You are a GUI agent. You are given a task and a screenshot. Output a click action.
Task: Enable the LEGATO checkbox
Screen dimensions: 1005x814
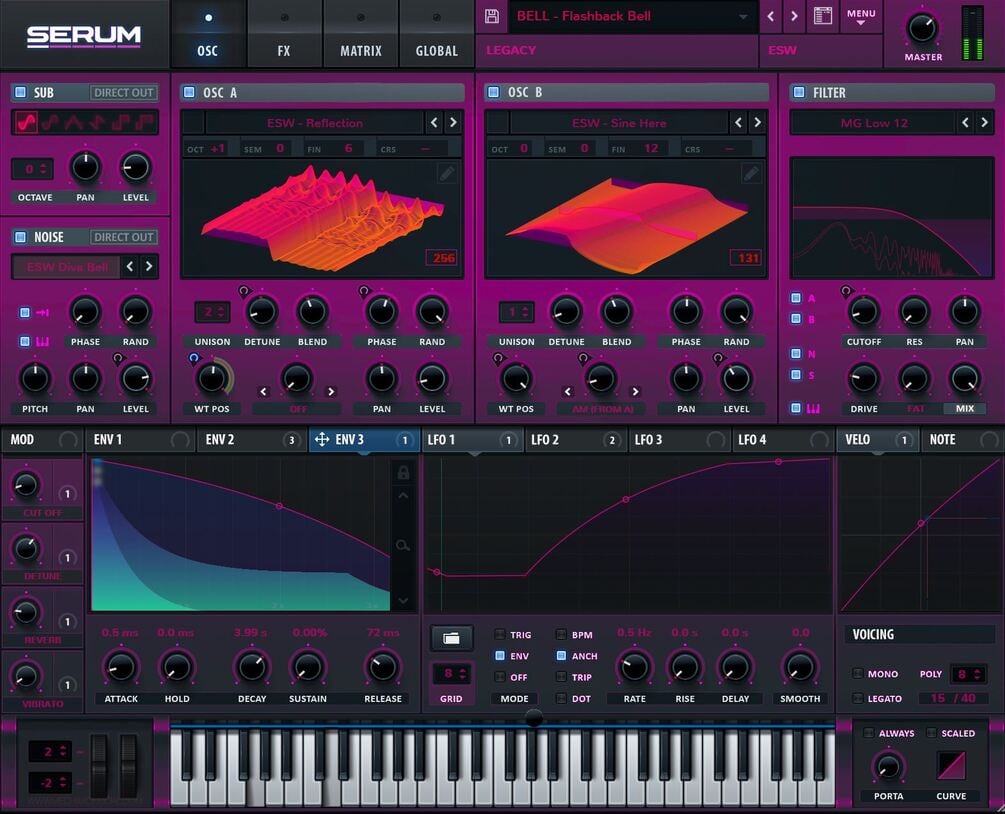click(x=858, y=698)
